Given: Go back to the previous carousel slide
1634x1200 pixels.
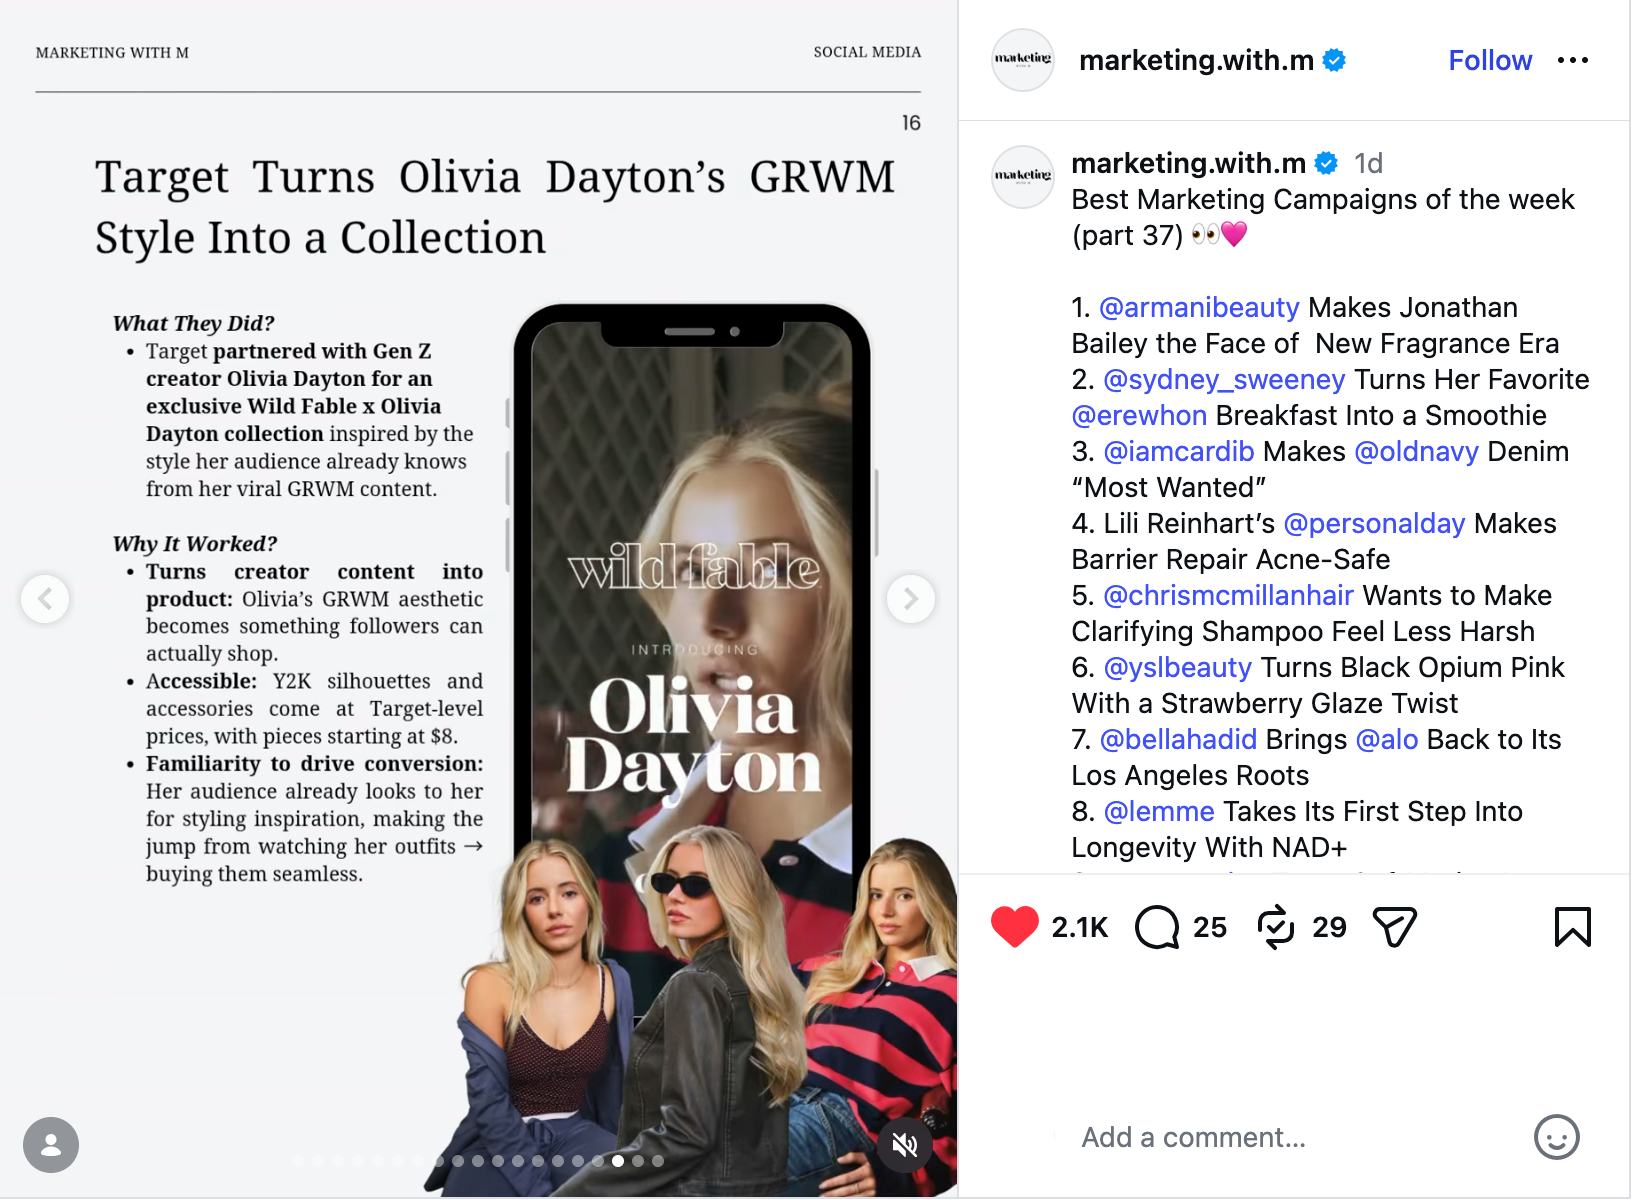Looking at the screenshot, I should click(45, 599).
